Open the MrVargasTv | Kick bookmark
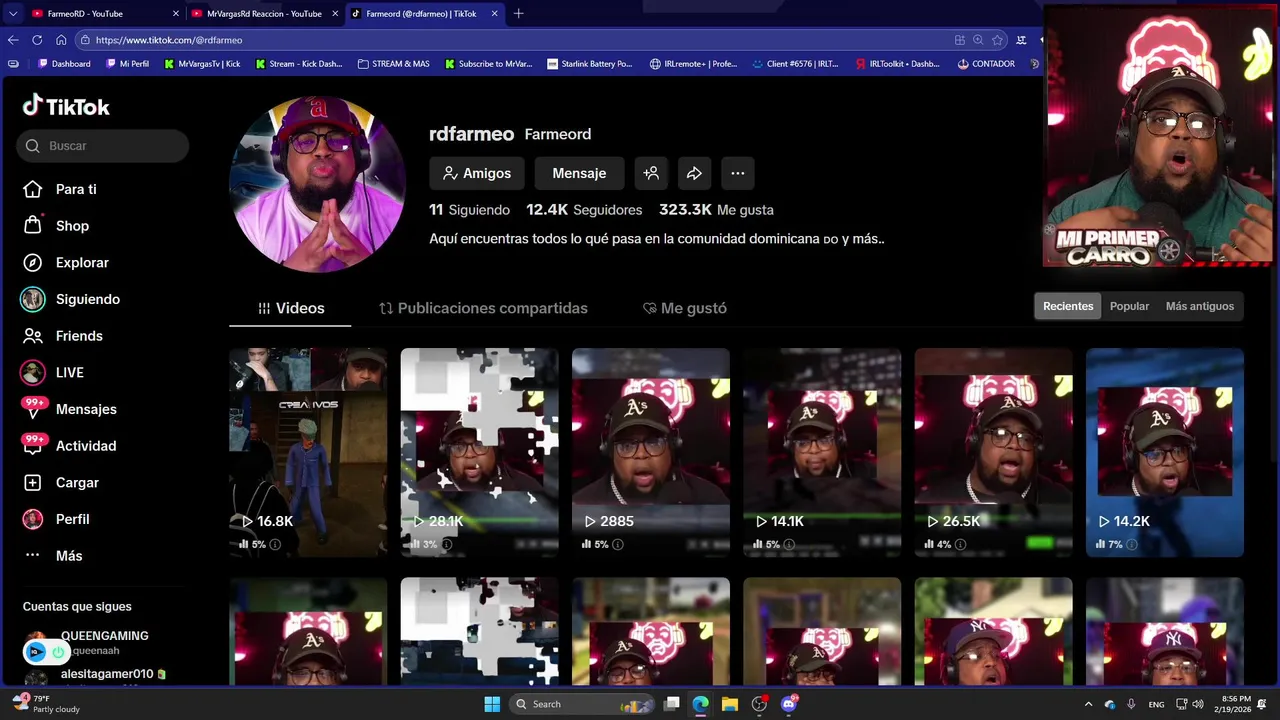Viewport: 1280px width, 720px height. click(203, 64)
